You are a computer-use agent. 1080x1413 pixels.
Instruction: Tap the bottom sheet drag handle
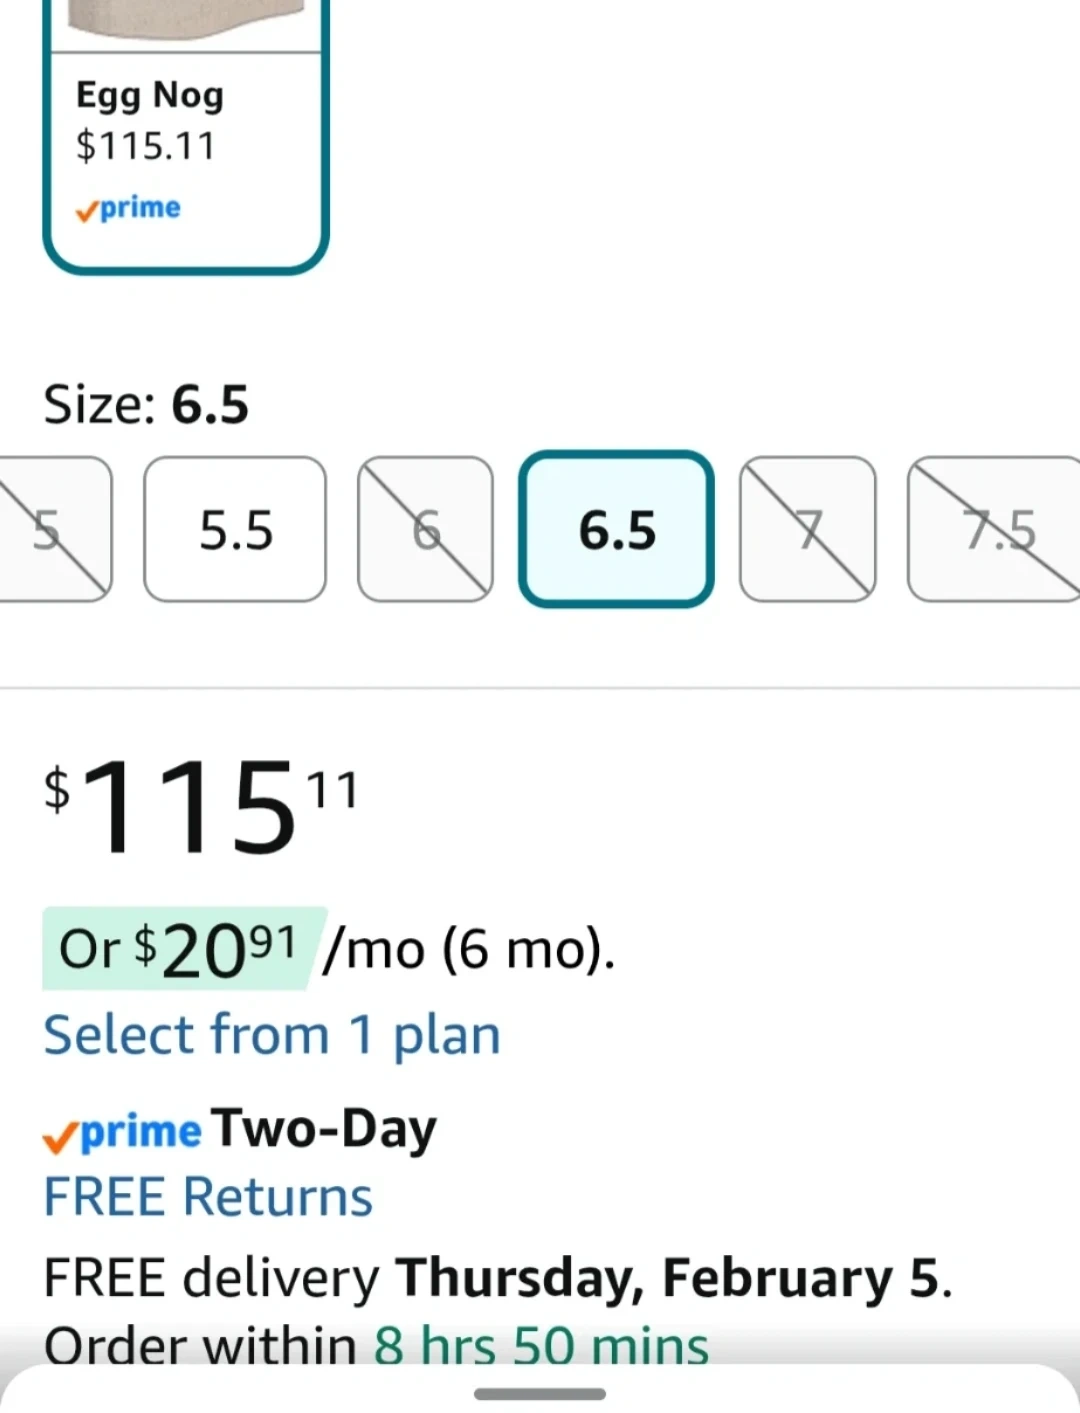pyautogui.click(x=540, y=1394)
